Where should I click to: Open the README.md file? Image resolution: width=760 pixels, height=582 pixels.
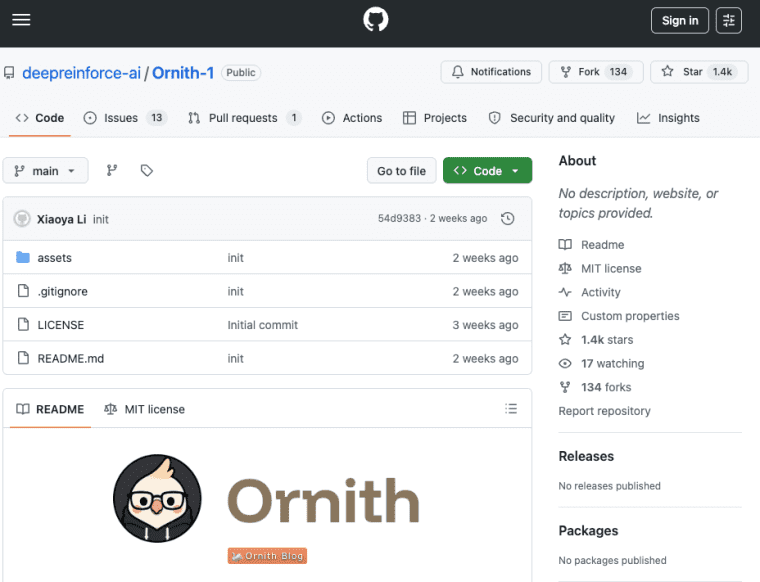coord(71,358)
